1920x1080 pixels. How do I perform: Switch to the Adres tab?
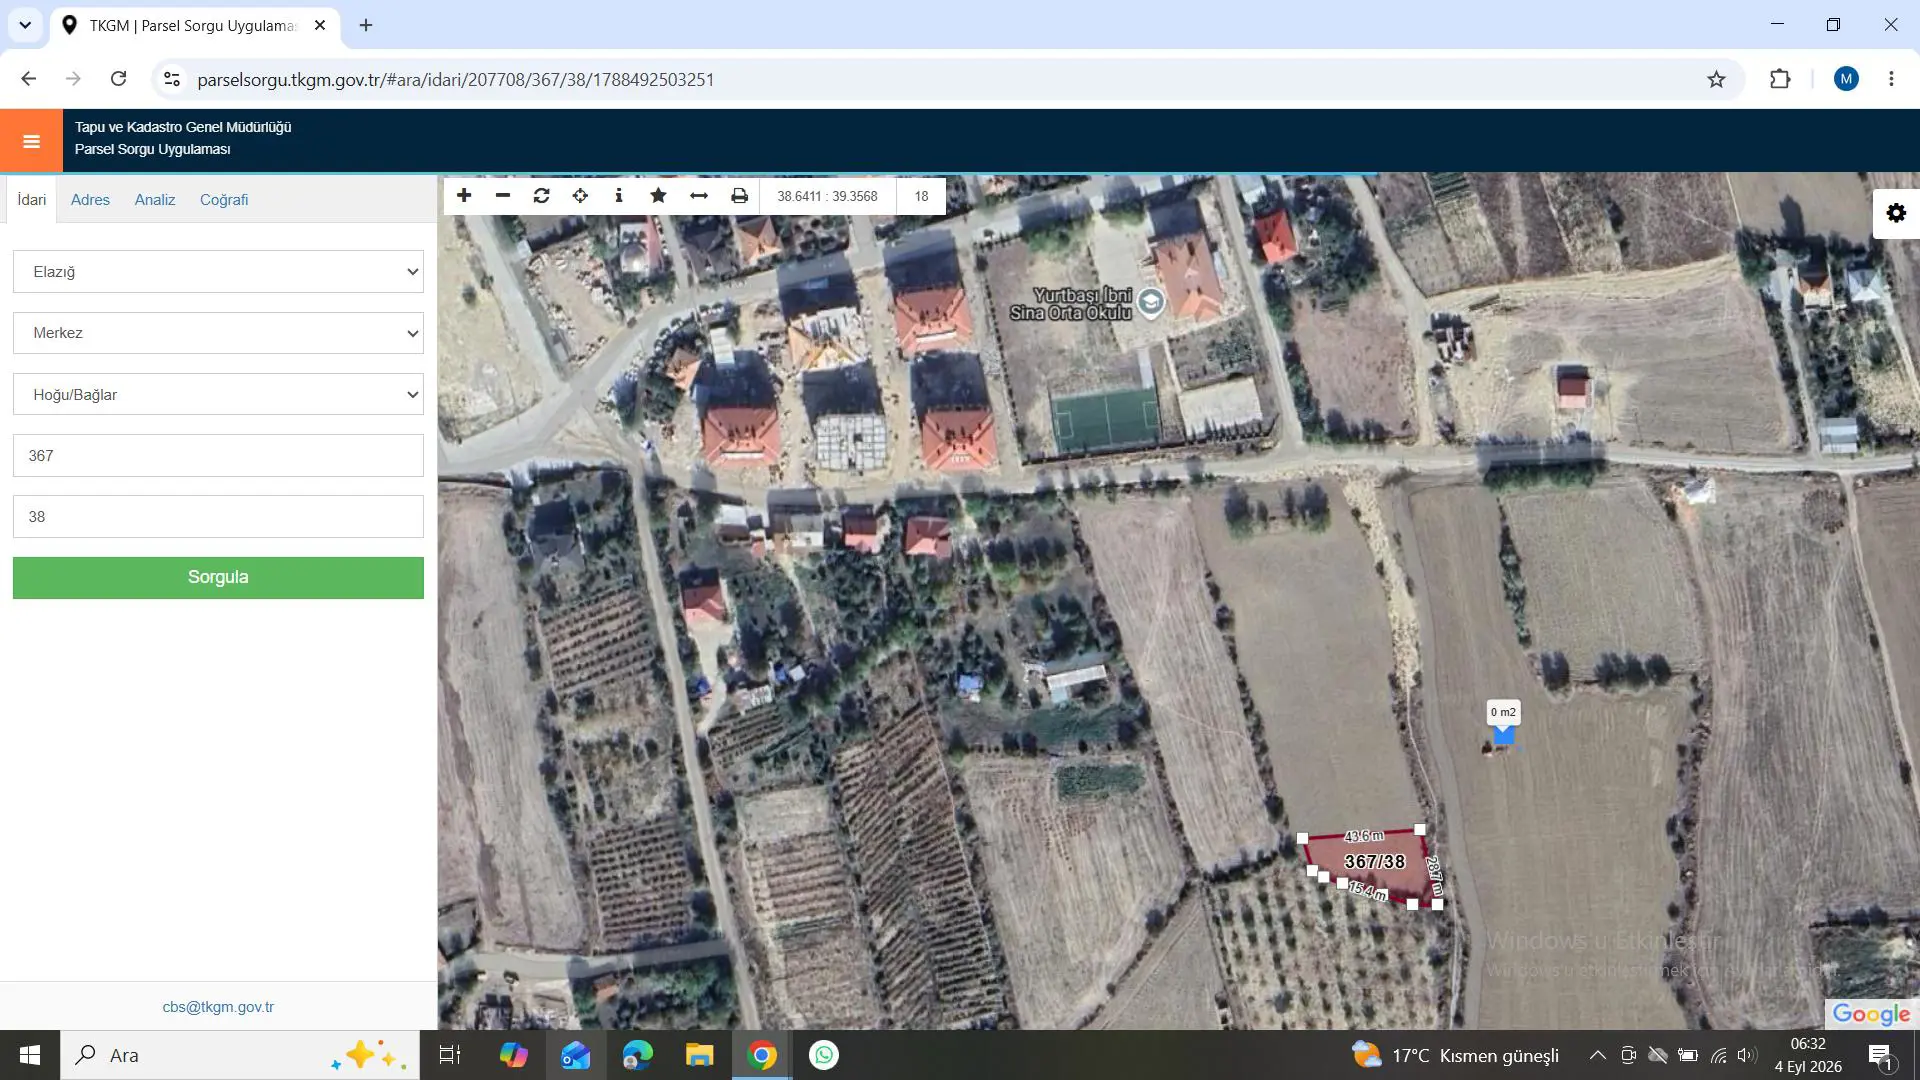[x=90, y=200]
